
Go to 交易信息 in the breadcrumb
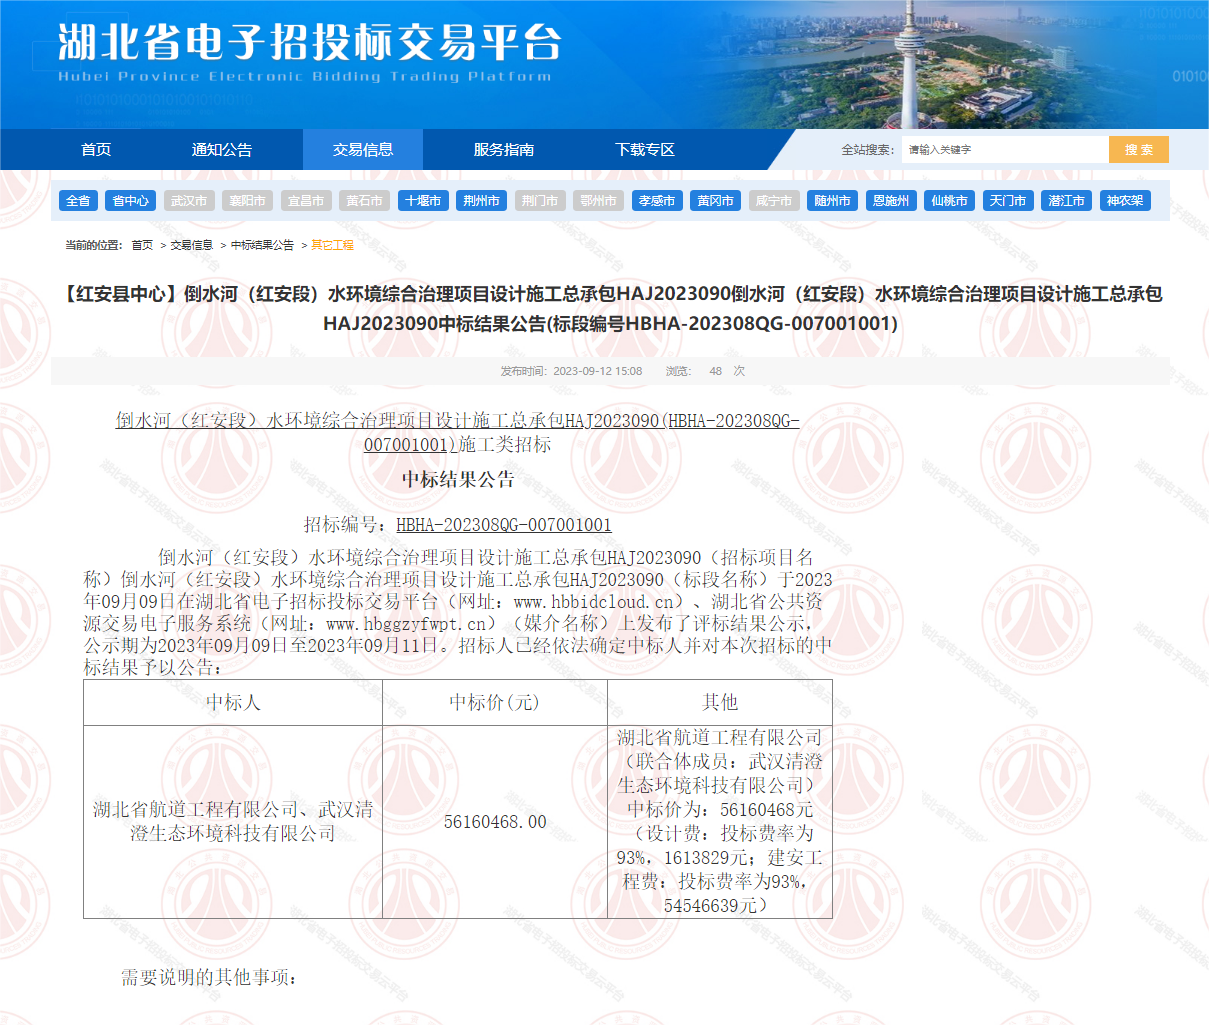point(191,245)
